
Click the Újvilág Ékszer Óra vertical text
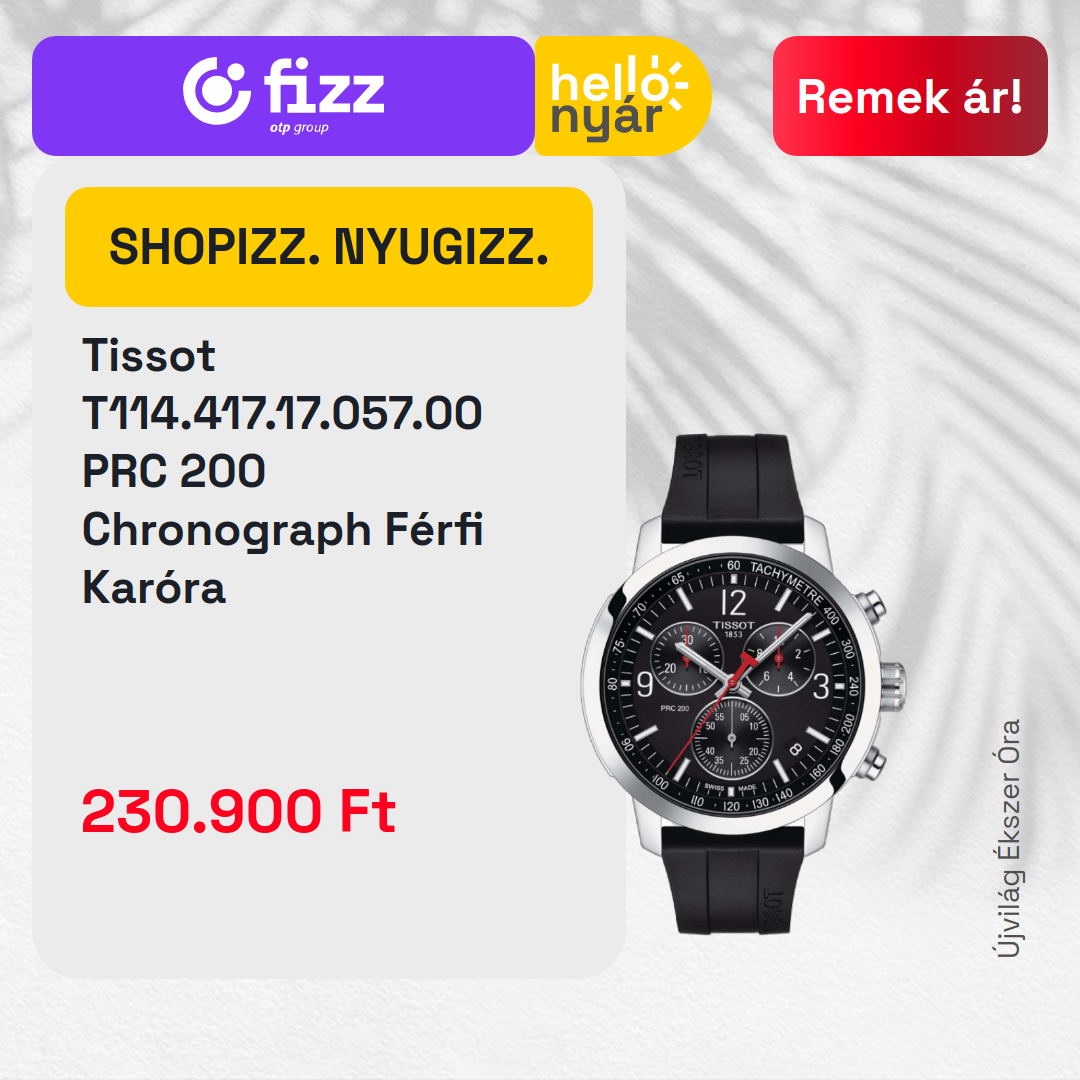click(1008, 839)
